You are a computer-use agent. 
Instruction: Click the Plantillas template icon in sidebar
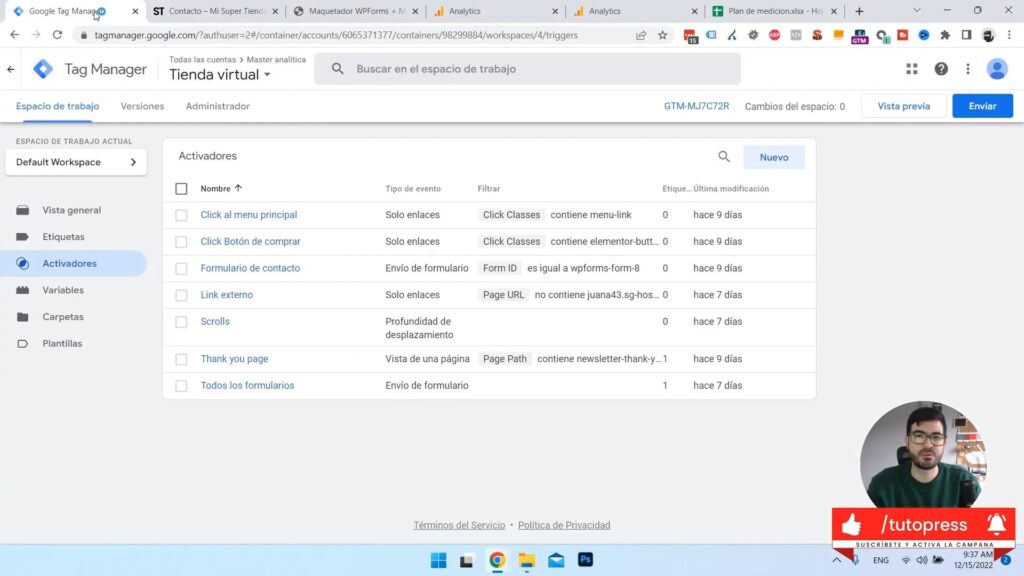point(23,344)
